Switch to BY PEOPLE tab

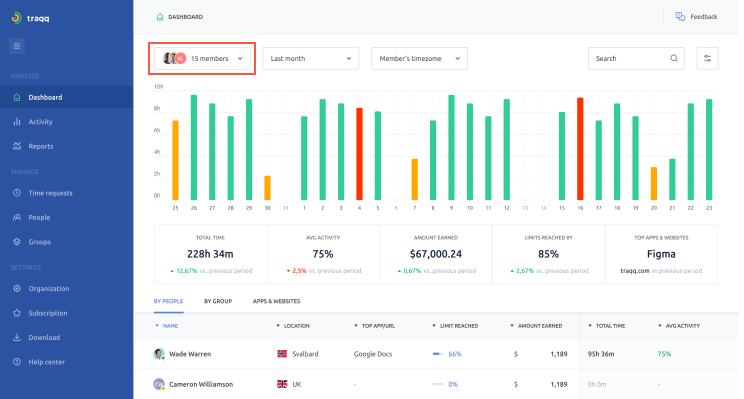[x=168, y=301]
